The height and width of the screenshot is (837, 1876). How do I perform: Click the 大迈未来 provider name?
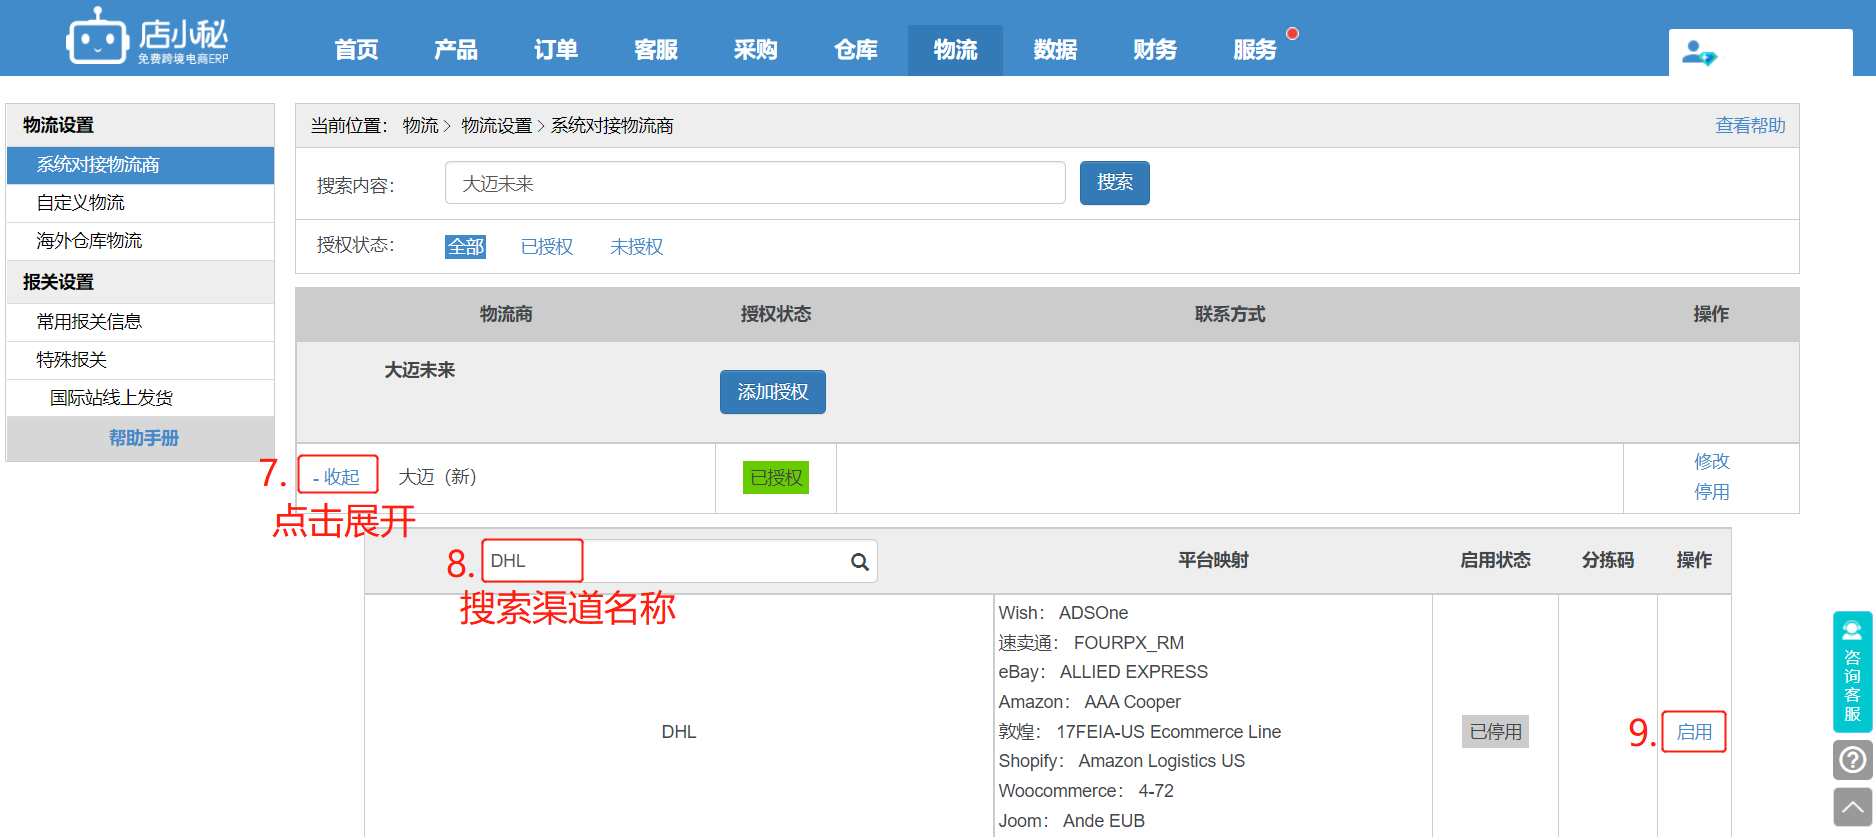click(x=420, y=370)
